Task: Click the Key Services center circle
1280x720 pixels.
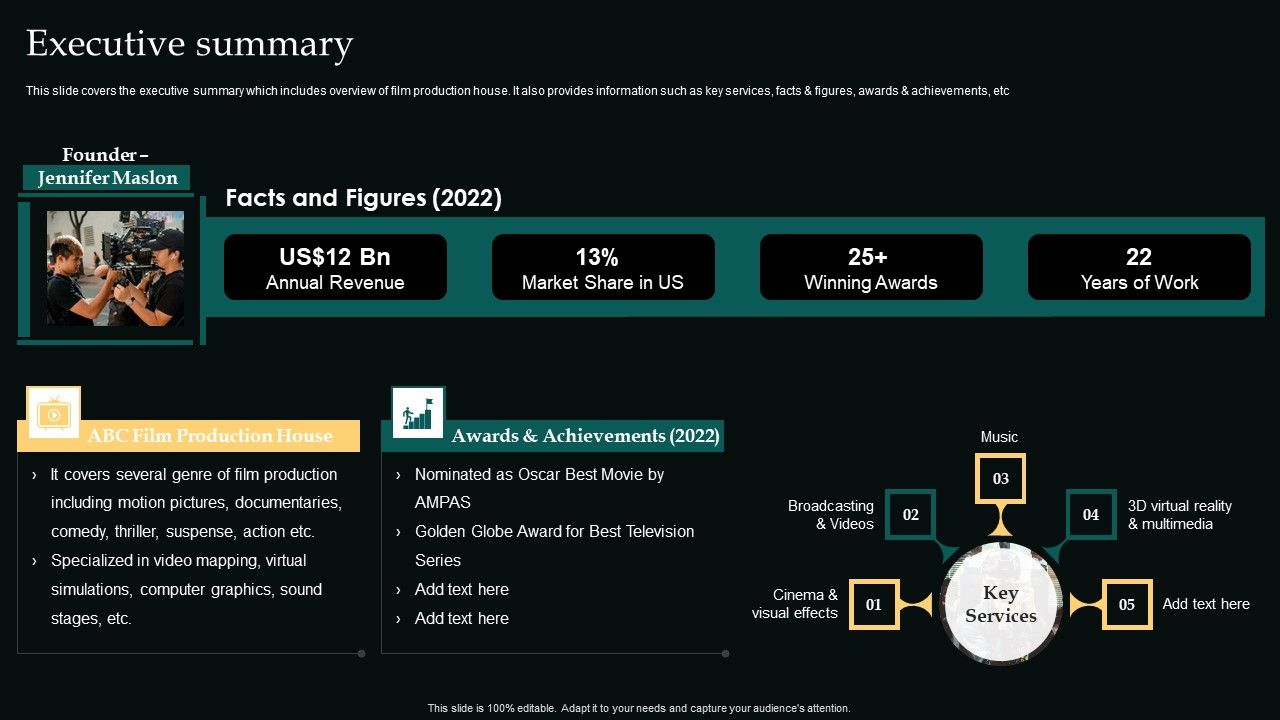Action: pos(1000,604)
